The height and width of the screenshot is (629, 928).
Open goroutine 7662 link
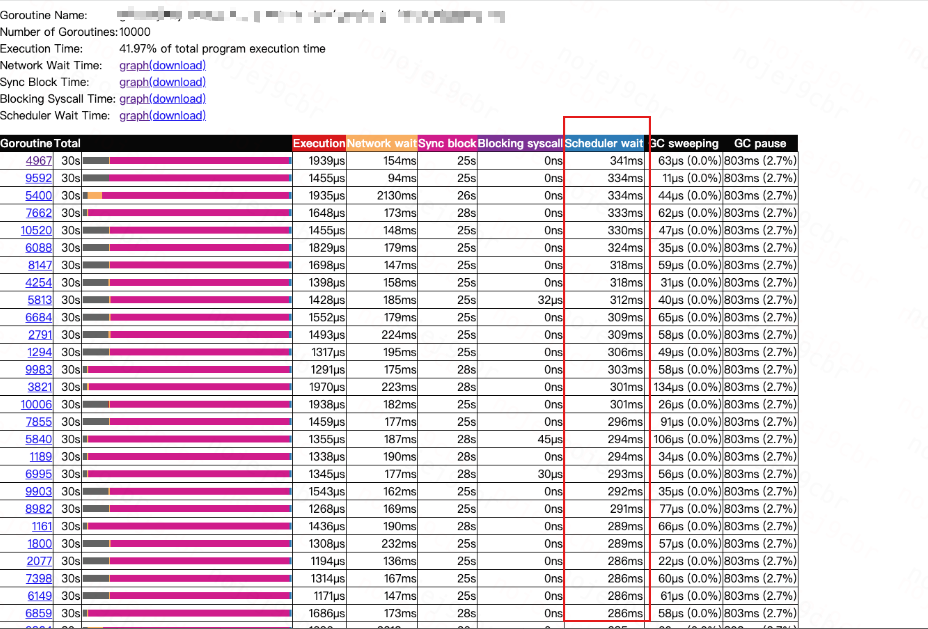[39, 213]
